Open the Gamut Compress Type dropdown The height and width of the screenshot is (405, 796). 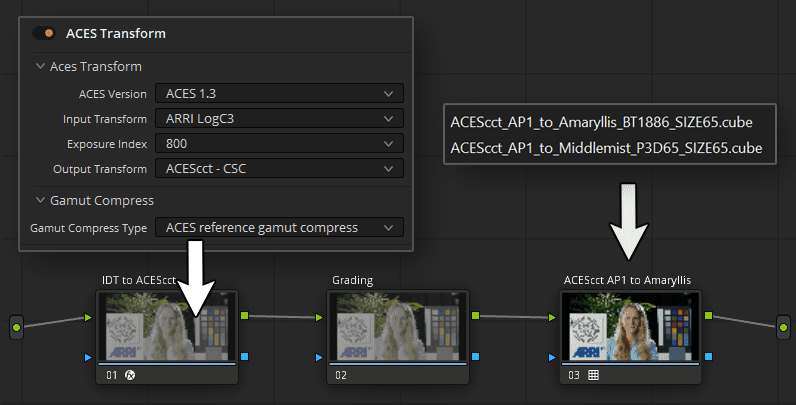279,228
